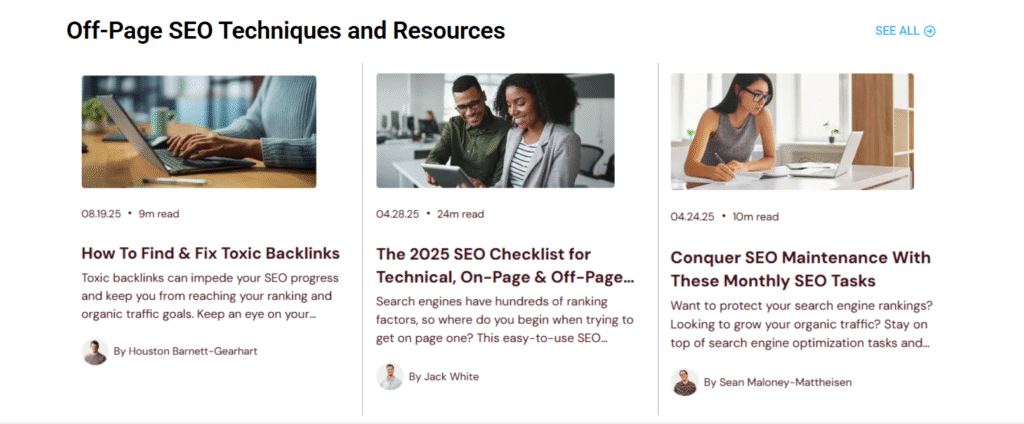Open the laptop typing article thumbnail
Viewport: 1024px width, 424px height.
[x=199, y=131]
